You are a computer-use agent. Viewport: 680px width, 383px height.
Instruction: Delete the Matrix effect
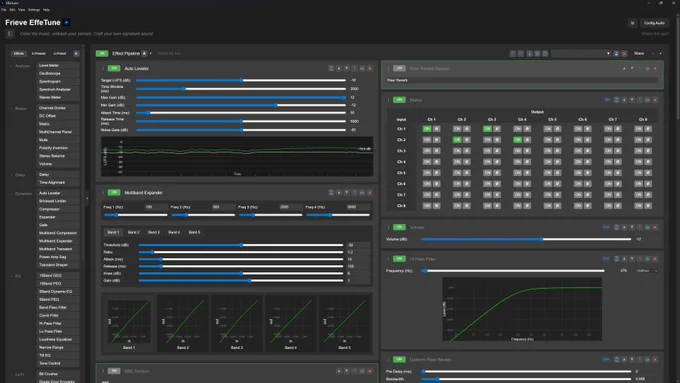pyautogui.click(x=655, y=100)
